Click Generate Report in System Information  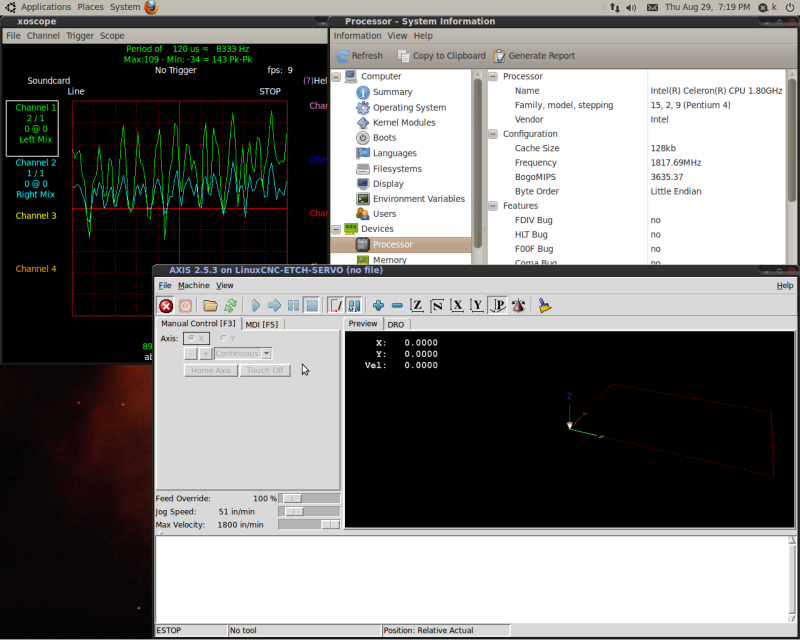534,56
